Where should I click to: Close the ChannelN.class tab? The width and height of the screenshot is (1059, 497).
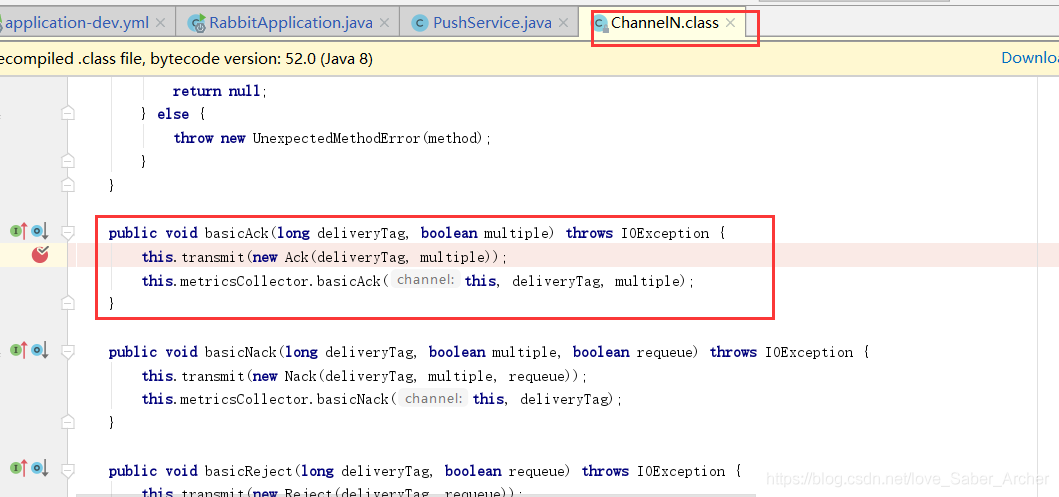coord(730,22)
